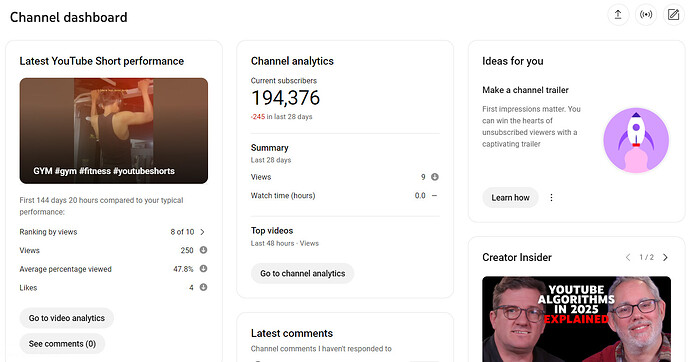The image size is (690, 362).
Task: Click the go live broadcast icon
Action: click(646, 15)
